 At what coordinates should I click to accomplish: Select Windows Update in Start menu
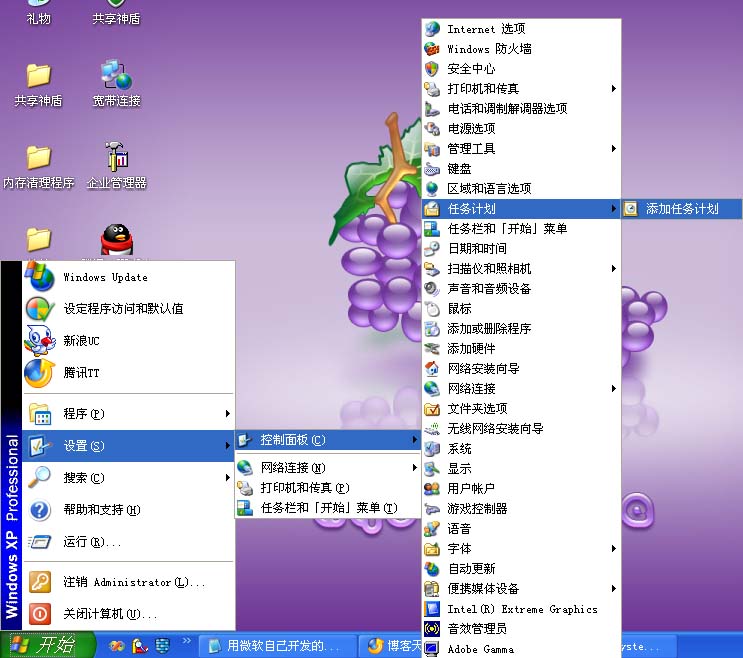128,277
